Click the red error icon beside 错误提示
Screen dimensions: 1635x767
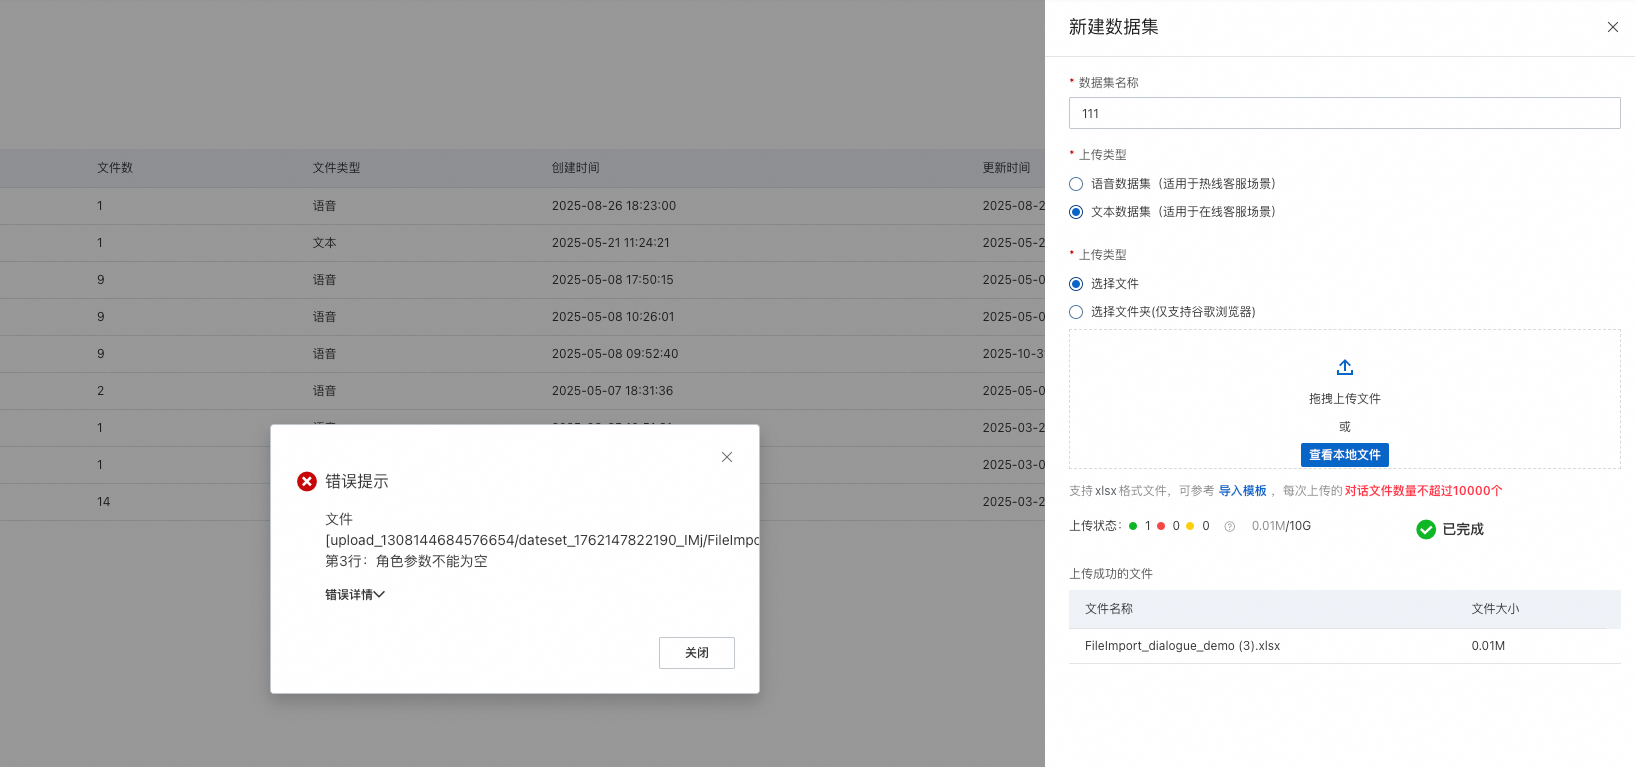tap(307, 481)
